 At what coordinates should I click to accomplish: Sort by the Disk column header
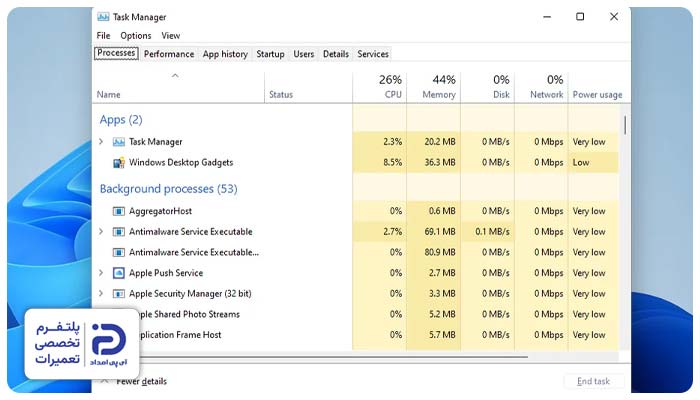click(488, 87)
